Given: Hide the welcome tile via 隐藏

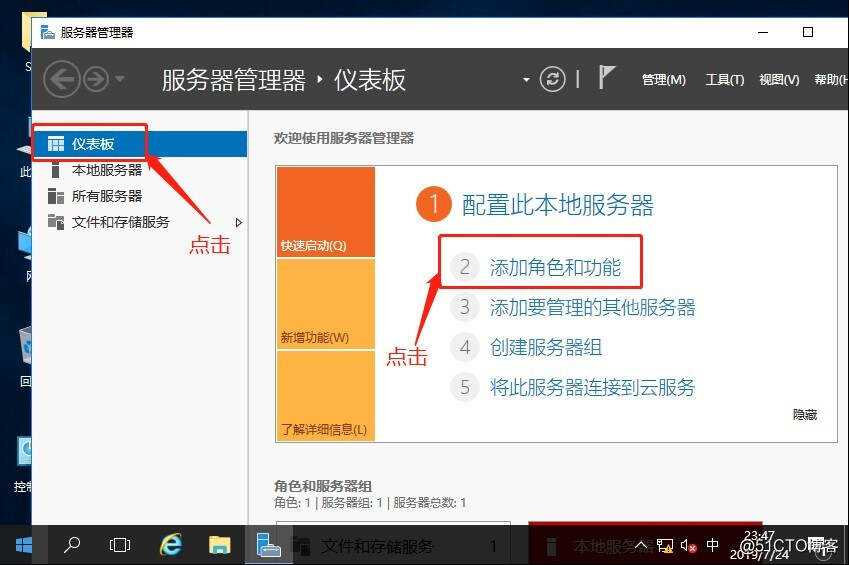Looking at the screenshot, I should (x=805, y=415).
